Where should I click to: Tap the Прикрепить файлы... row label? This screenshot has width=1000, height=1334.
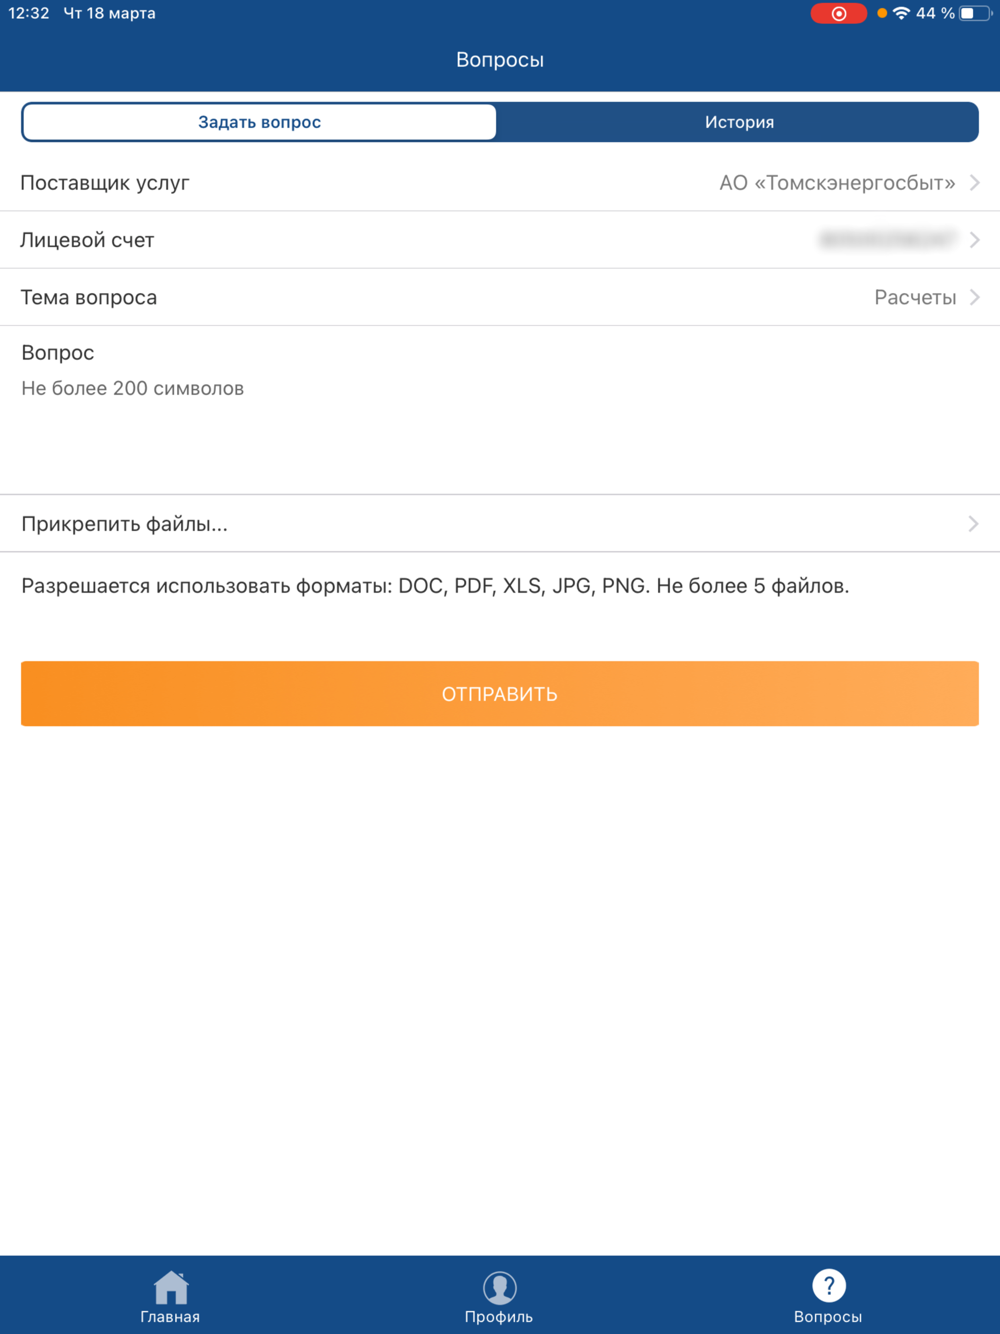click(x=125, y=524)
